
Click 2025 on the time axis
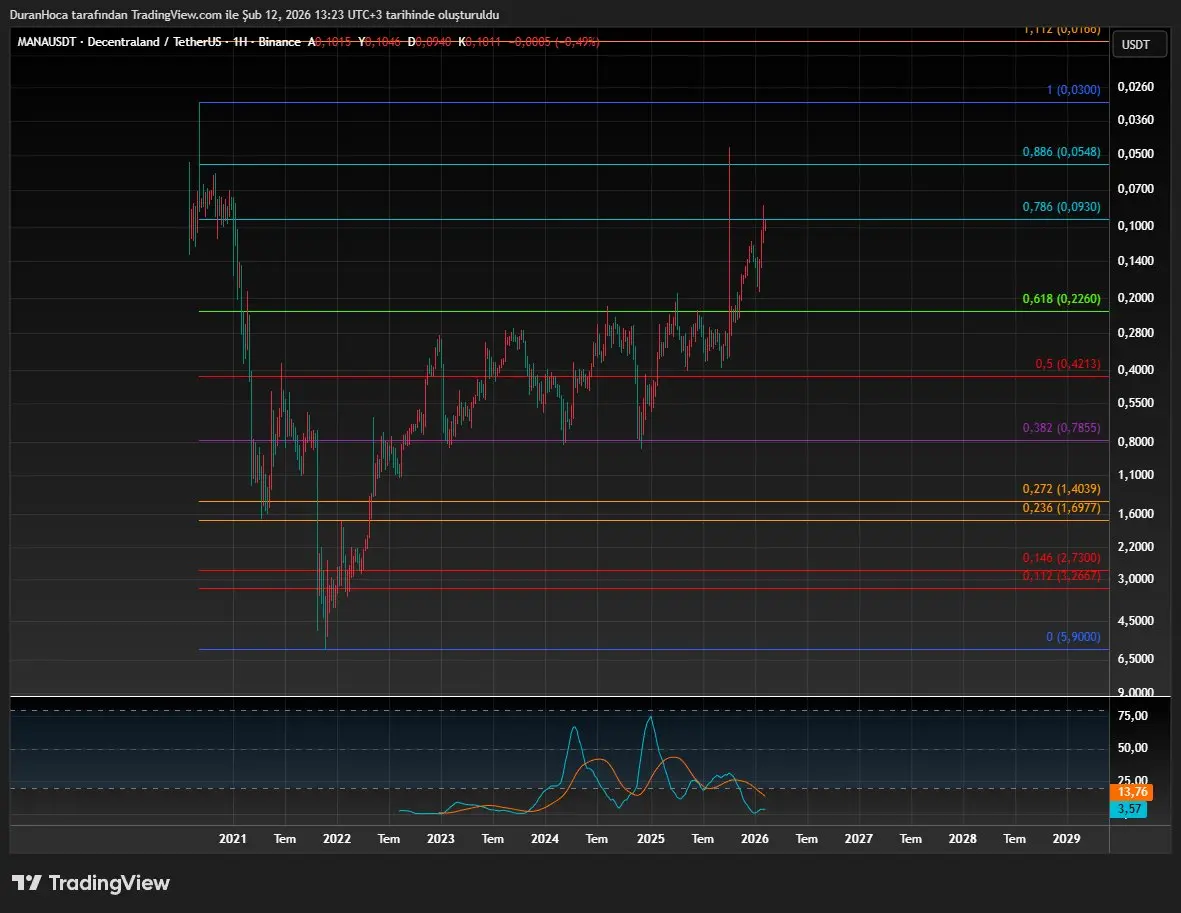pyautogui.click(x=651, y=838)
